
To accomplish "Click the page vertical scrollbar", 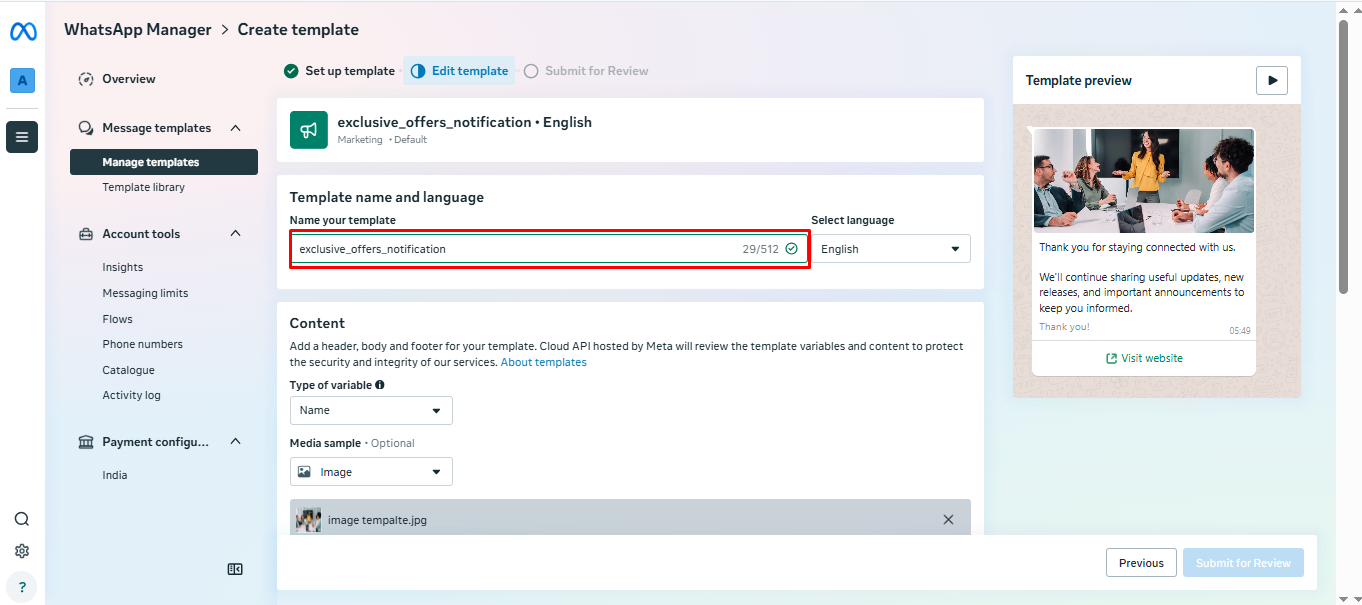I will [x=1343, y=158].
